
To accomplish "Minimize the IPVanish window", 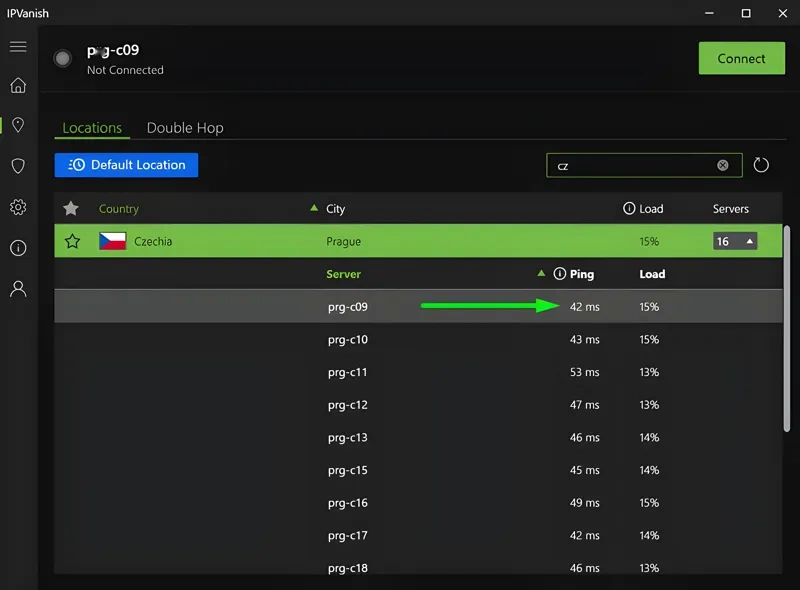I will tap(709, 13).
